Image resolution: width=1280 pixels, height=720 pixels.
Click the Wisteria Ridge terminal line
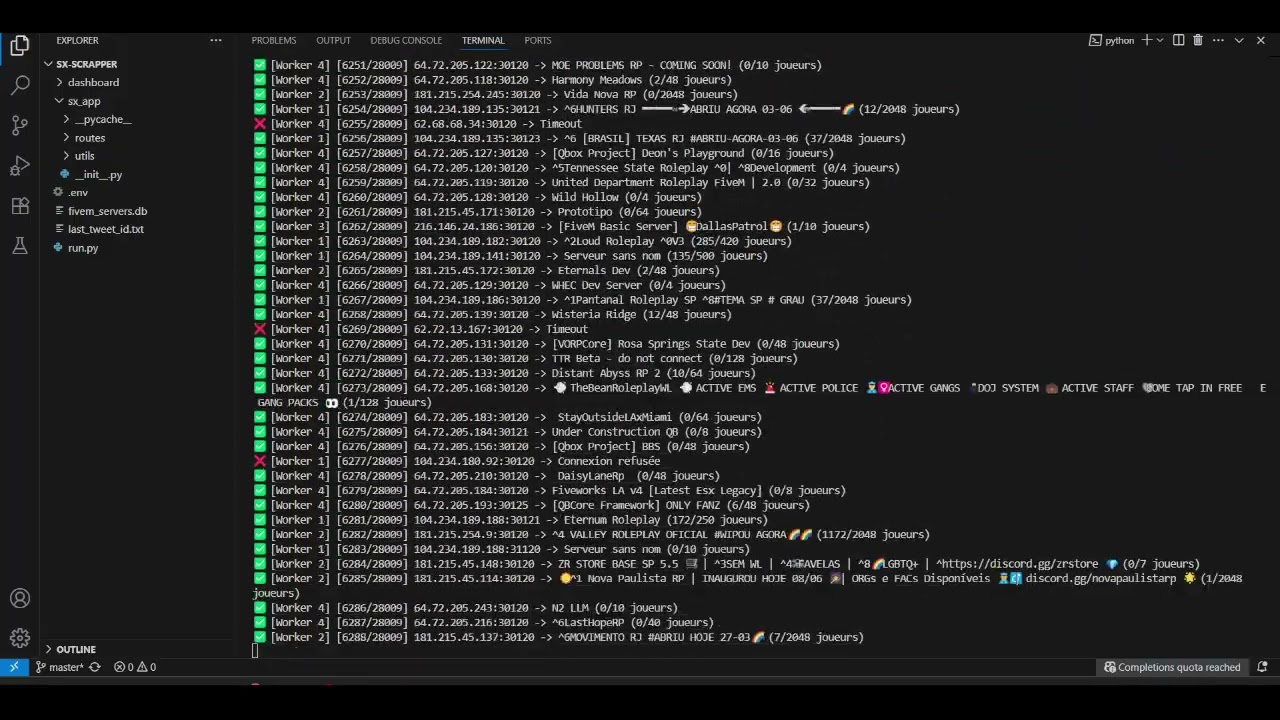pyautogui.click(x=493, y=314)
